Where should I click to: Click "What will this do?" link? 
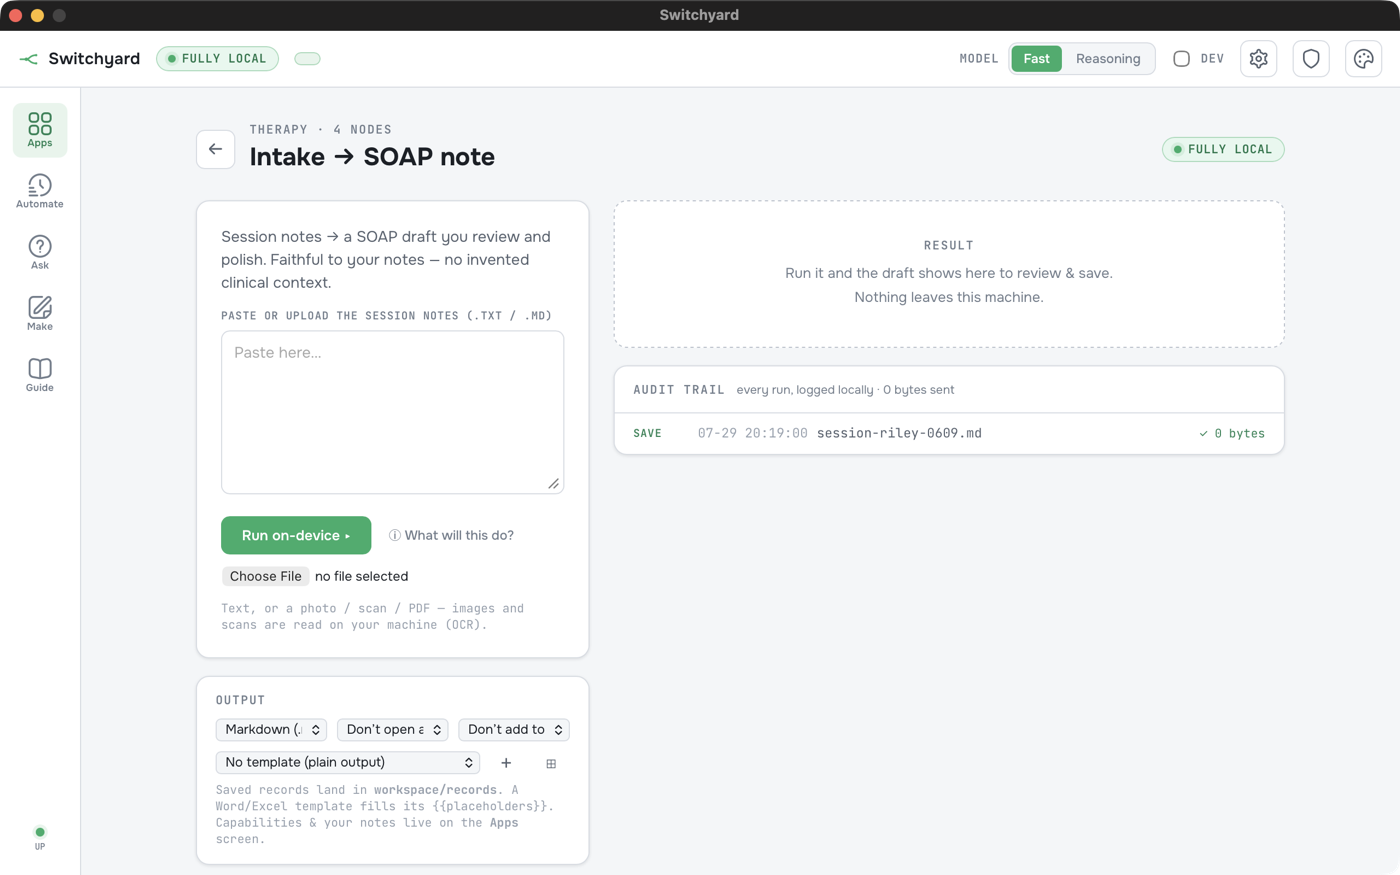pos(451,535)
